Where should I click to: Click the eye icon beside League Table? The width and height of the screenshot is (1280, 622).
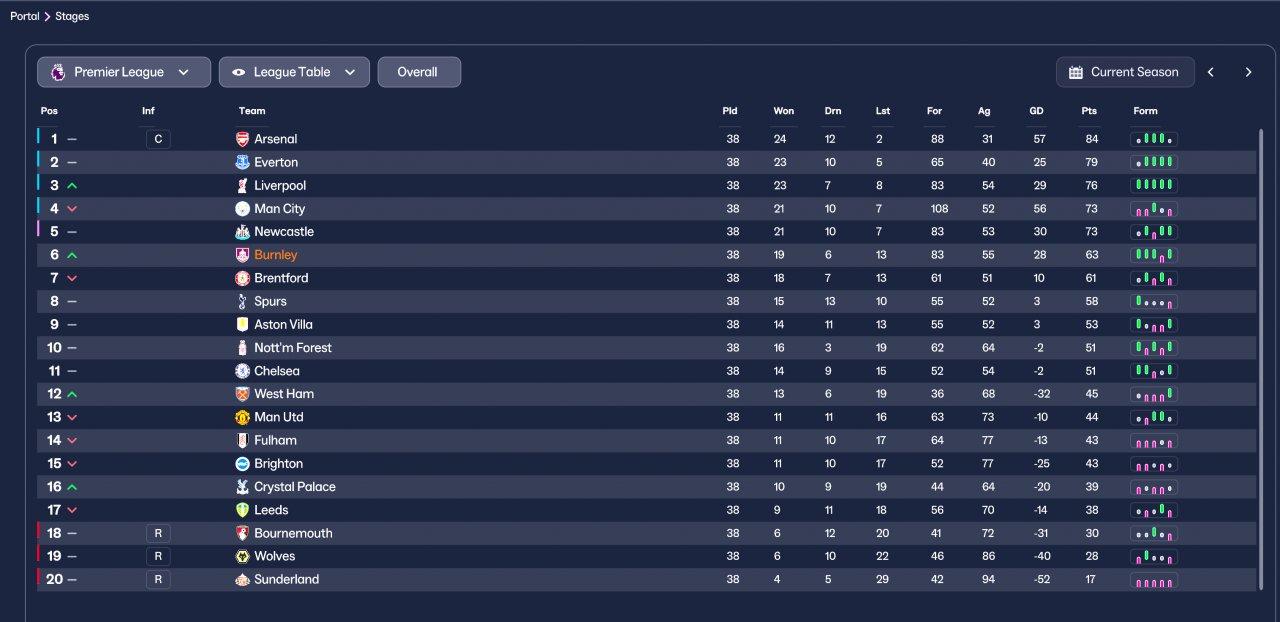coord(239,72)
